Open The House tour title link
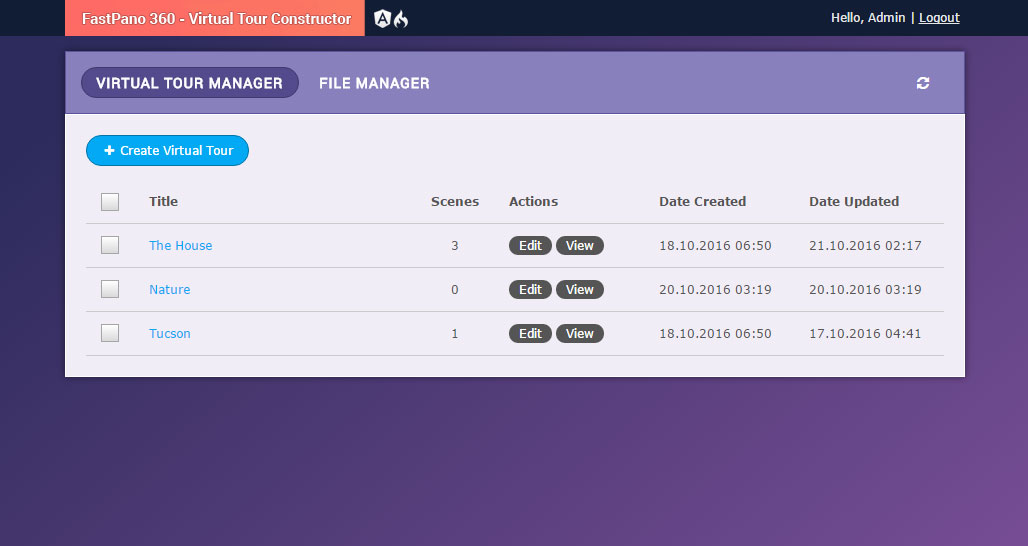 180,245
